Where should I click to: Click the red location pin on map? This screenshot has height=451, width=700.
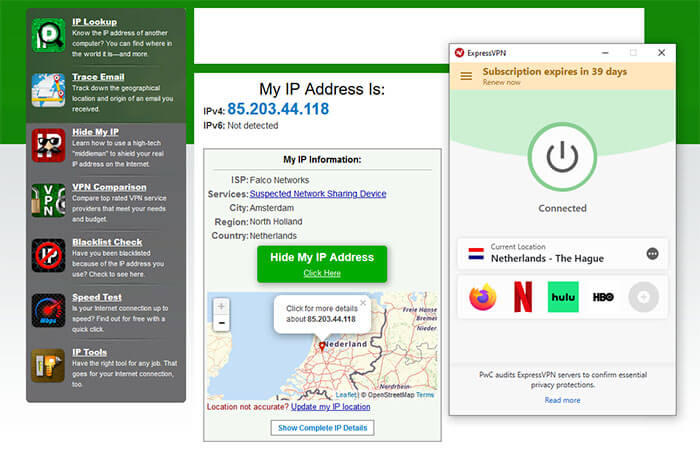pos(322,346)
